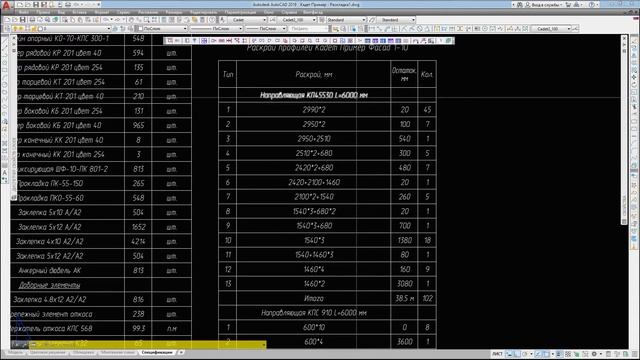
Task: Open the ПоСлою lineweight dropdown
Action: tap(266, 29)
